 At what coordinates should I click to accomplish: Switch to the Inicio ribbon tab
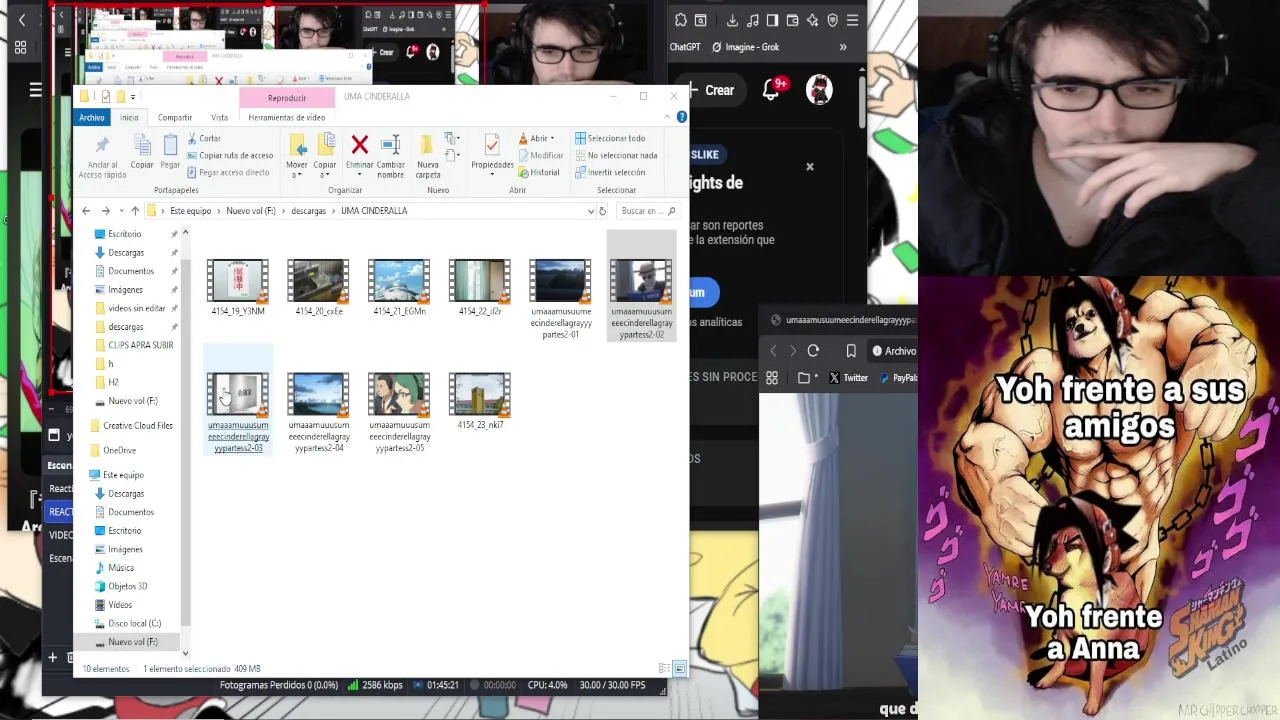(130, 117)
